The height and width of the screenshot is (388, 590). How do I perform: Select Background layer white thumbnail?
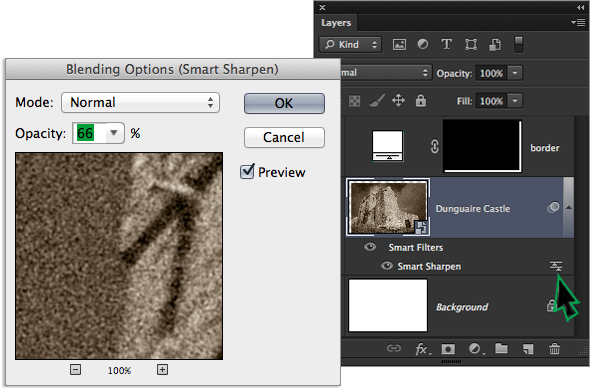coord(388,305)
